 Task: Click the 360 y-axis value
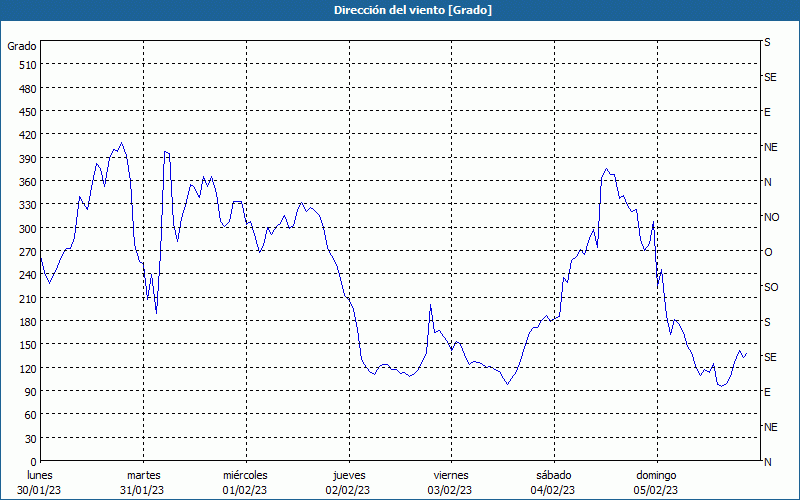[x=28, y=182]
